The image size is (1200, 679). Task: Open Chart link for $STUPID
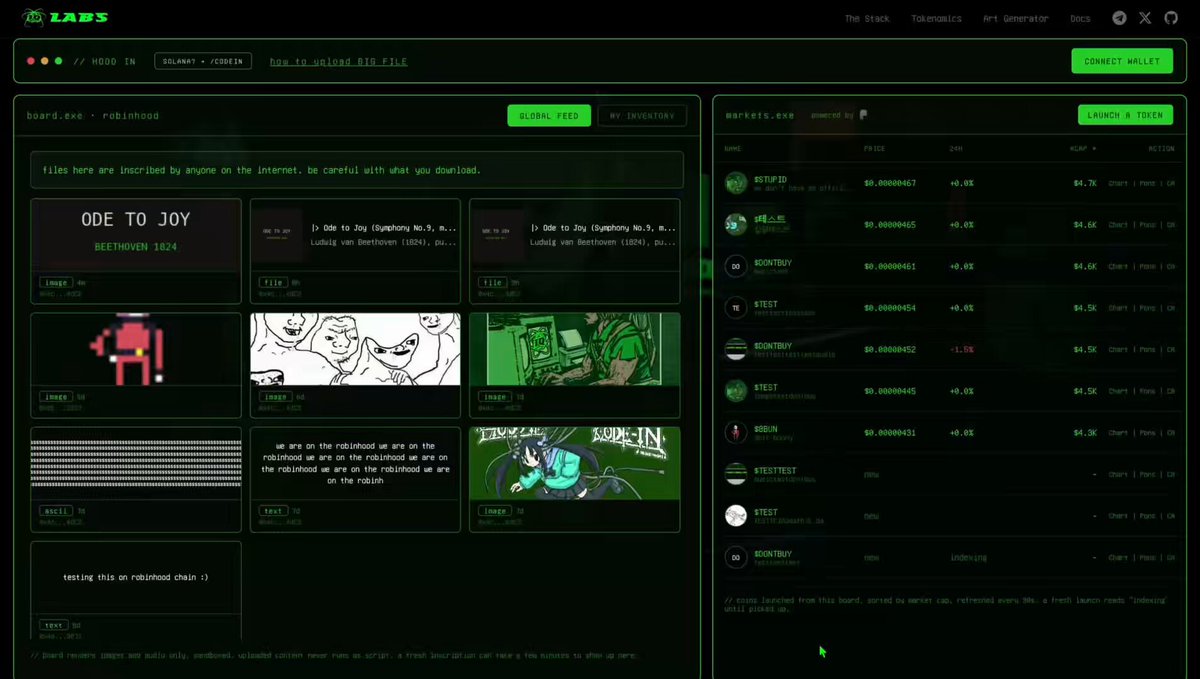(x=1118, y=183)
